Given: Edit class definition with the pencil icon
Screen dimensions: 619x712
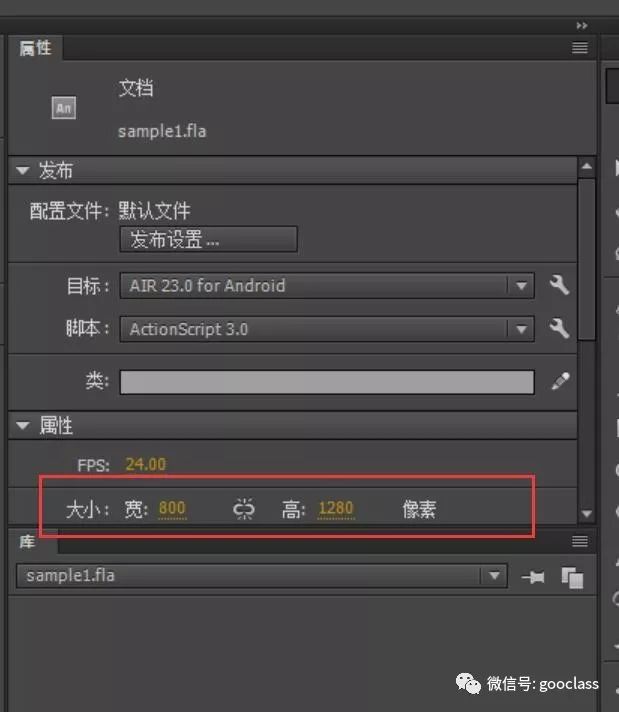Looking at the screenshot, I should click(560, 381).
